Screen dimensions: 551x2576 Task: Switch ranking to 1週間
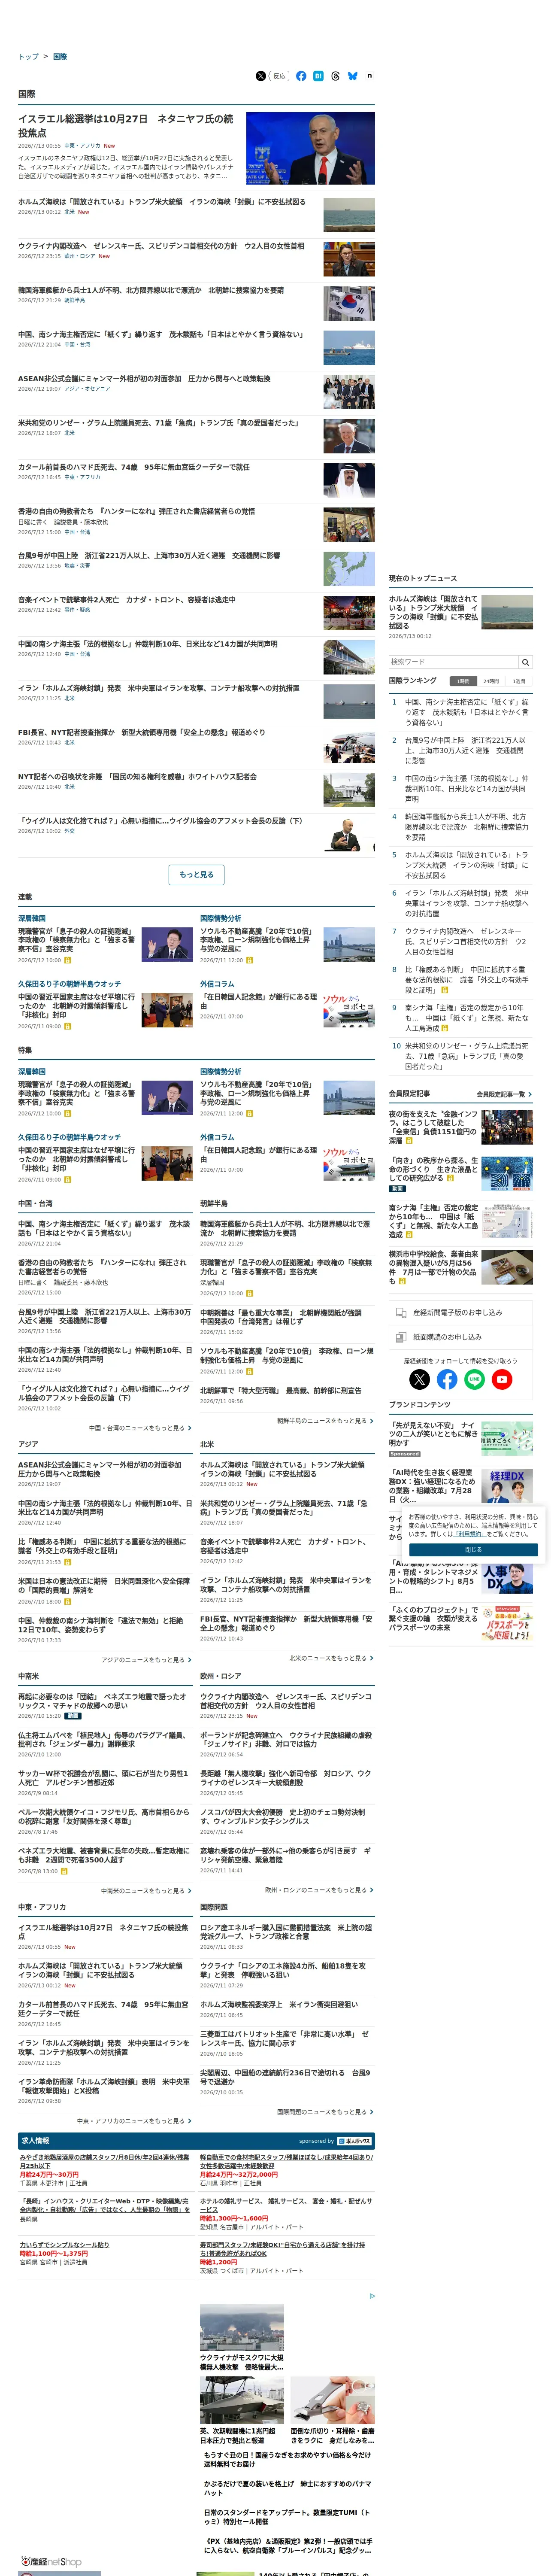[519, 681]
